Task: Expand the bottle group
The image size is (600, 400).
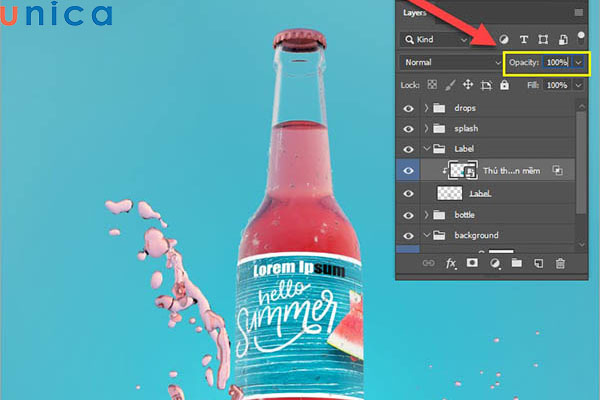Action: [x=426, y=215]
